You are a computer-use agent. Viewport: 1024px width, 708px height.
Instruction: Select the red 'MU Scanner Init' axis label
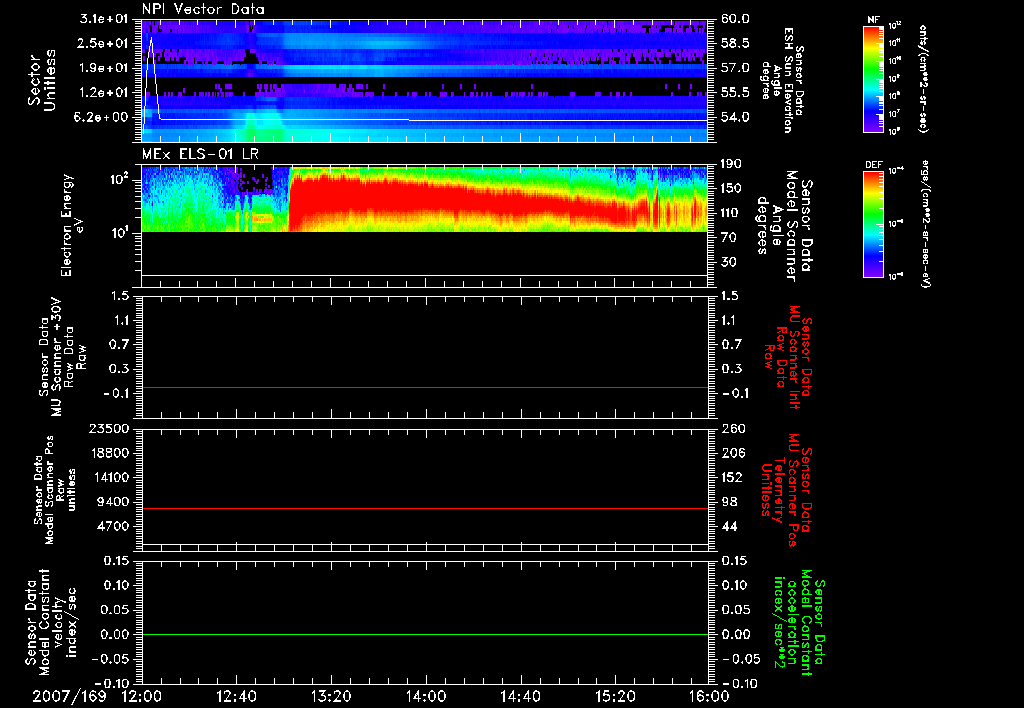[x=787, y=357]
